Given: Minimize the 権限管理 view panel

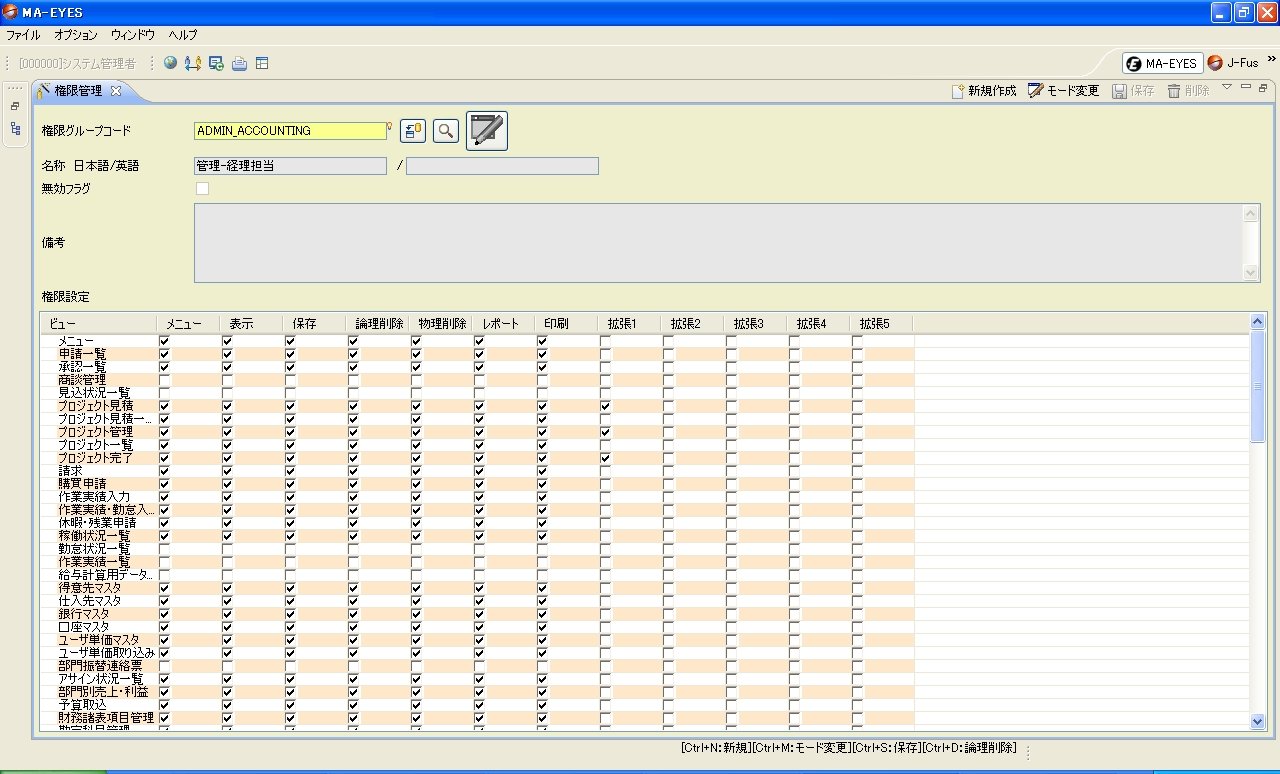Looking at the screenshot, I should coord(1245,87).
